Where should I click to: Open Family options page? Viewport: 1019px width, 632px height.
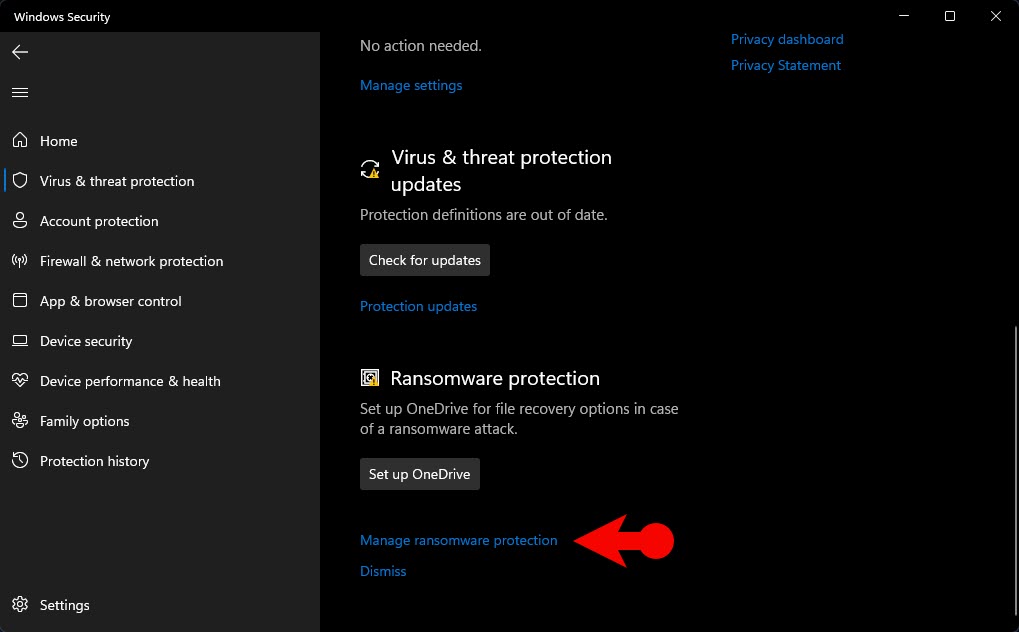84,421
